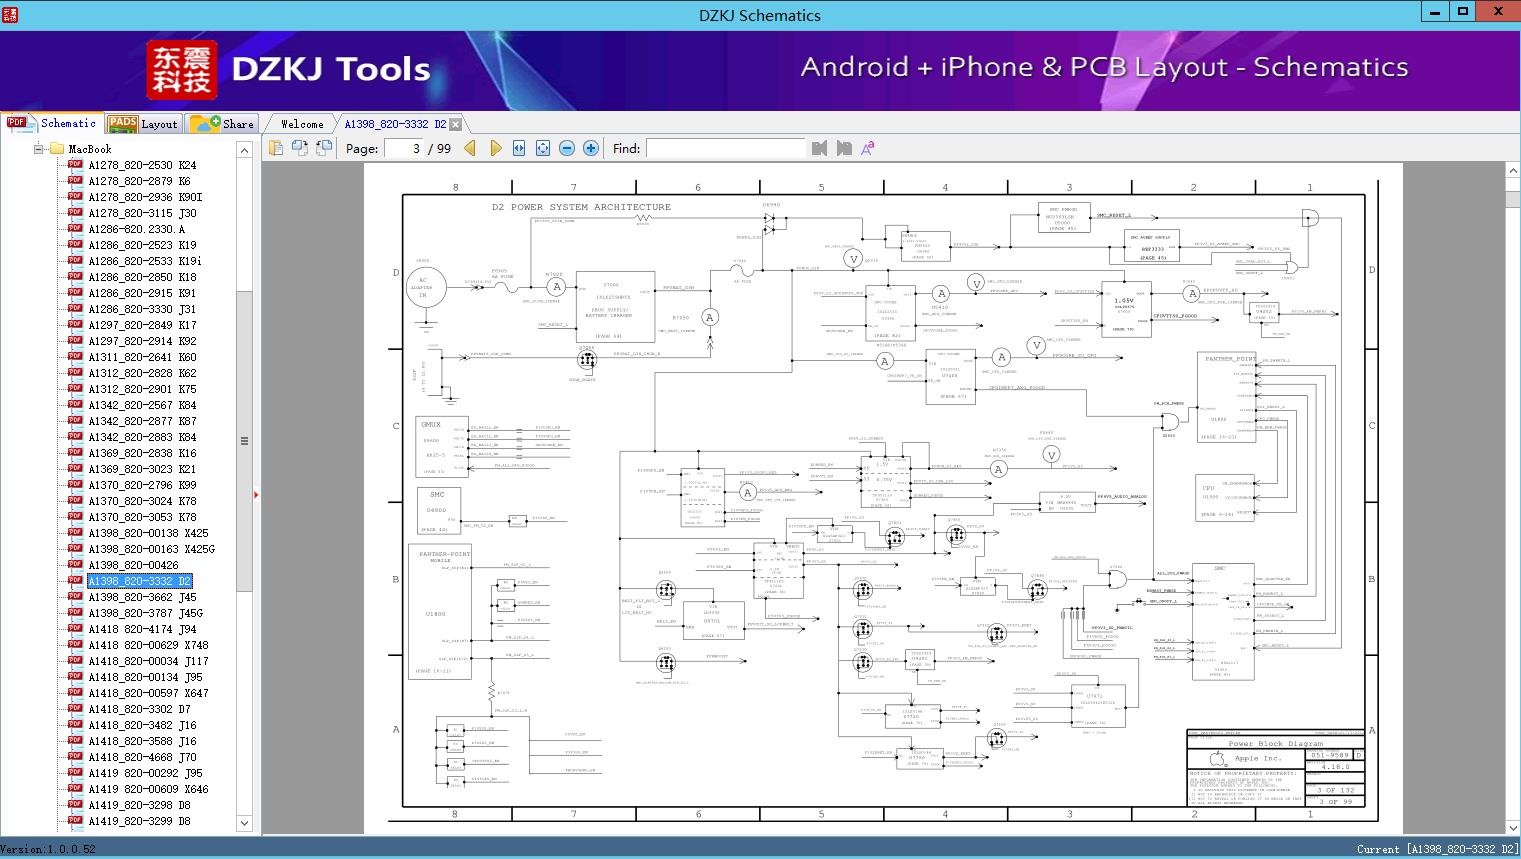
Task: Go to the previous page arrow
Action: pos(470,148)
